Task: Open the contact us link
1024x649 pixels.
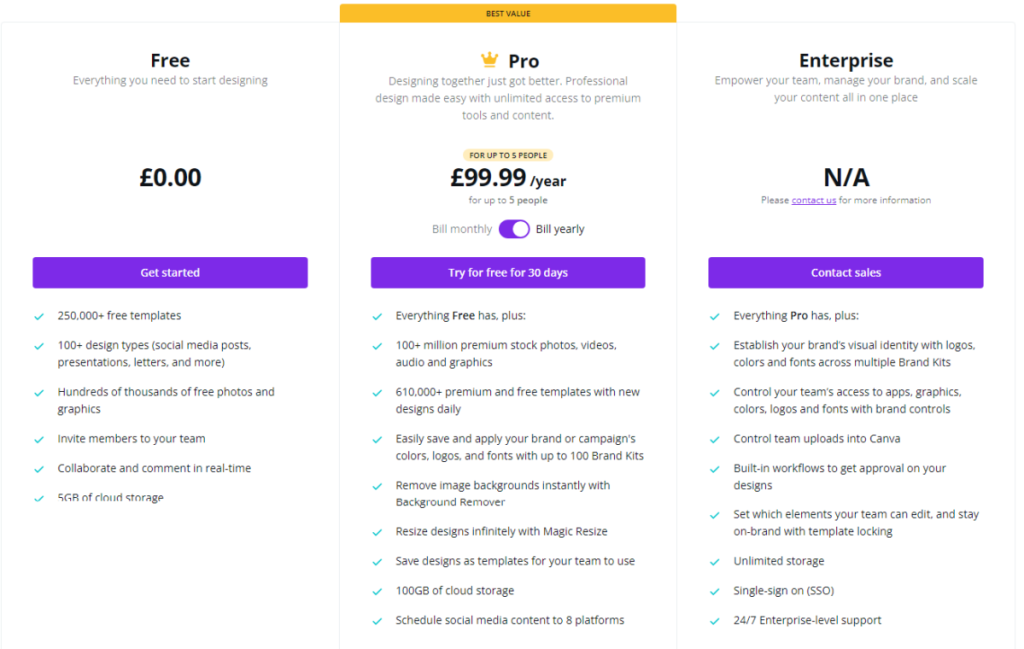Action: click(813, 200)
